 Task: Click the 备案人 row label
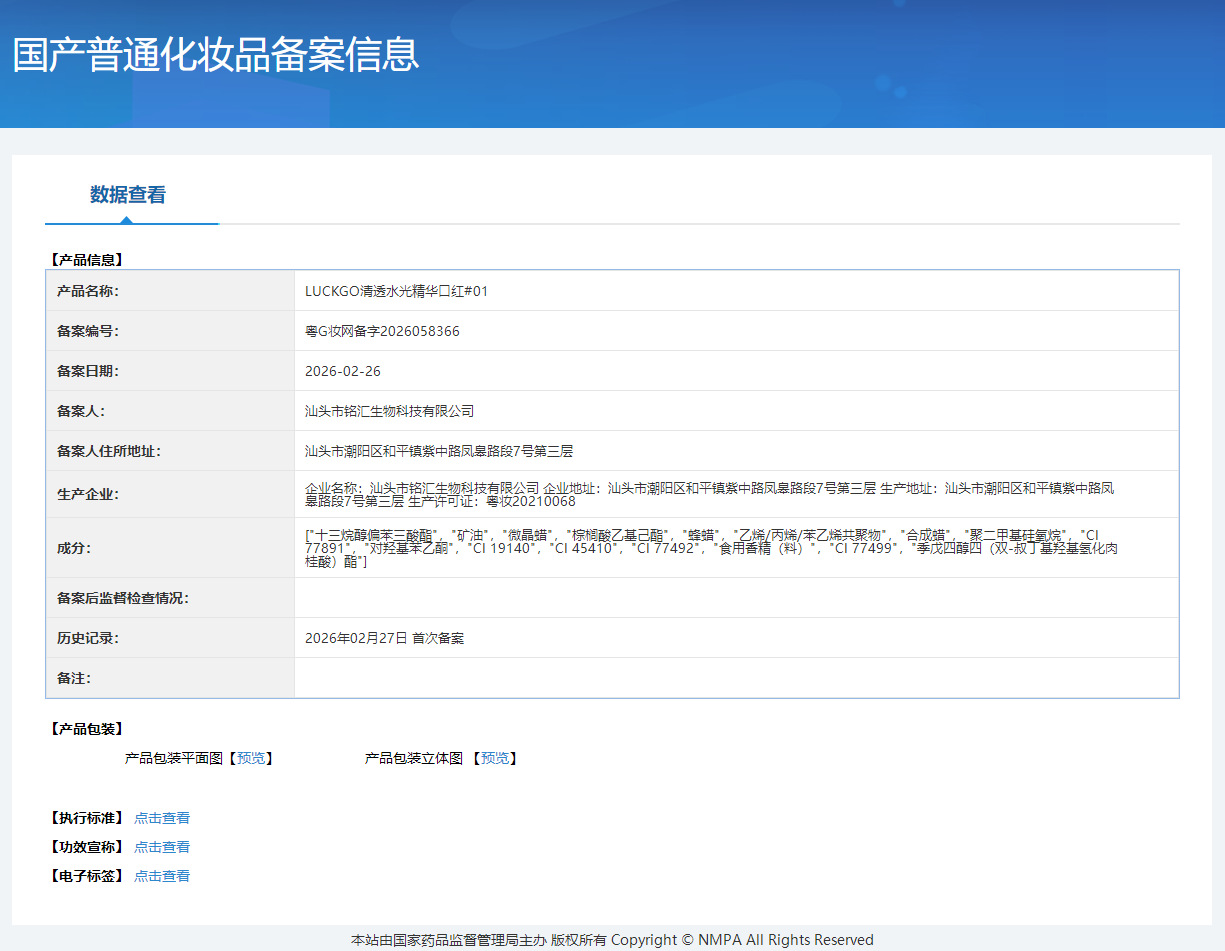(81, 411)
